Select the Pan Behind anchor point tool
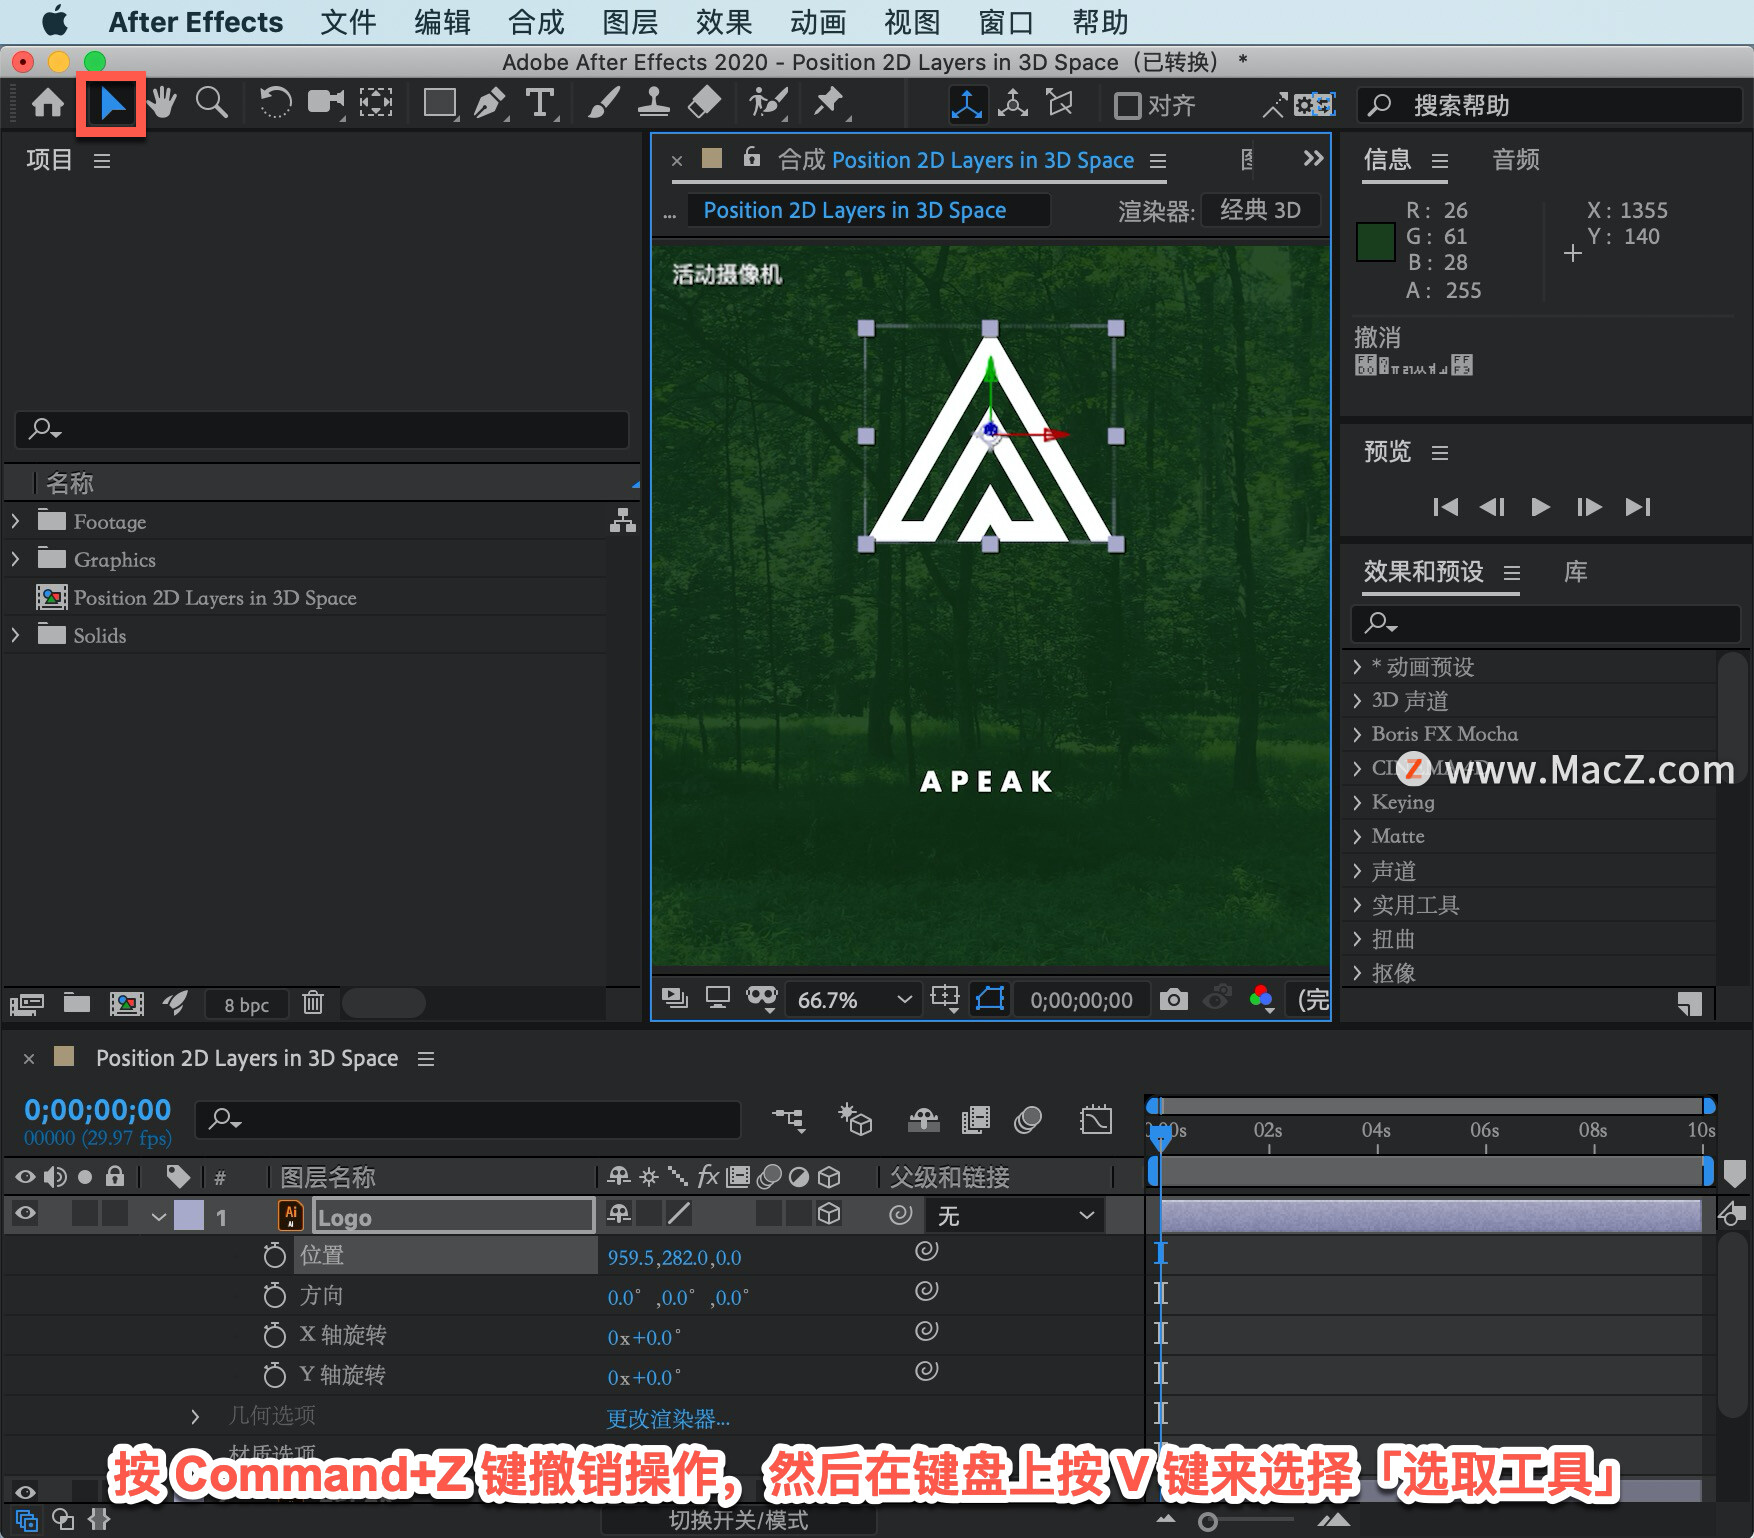 tap(376, 104)
